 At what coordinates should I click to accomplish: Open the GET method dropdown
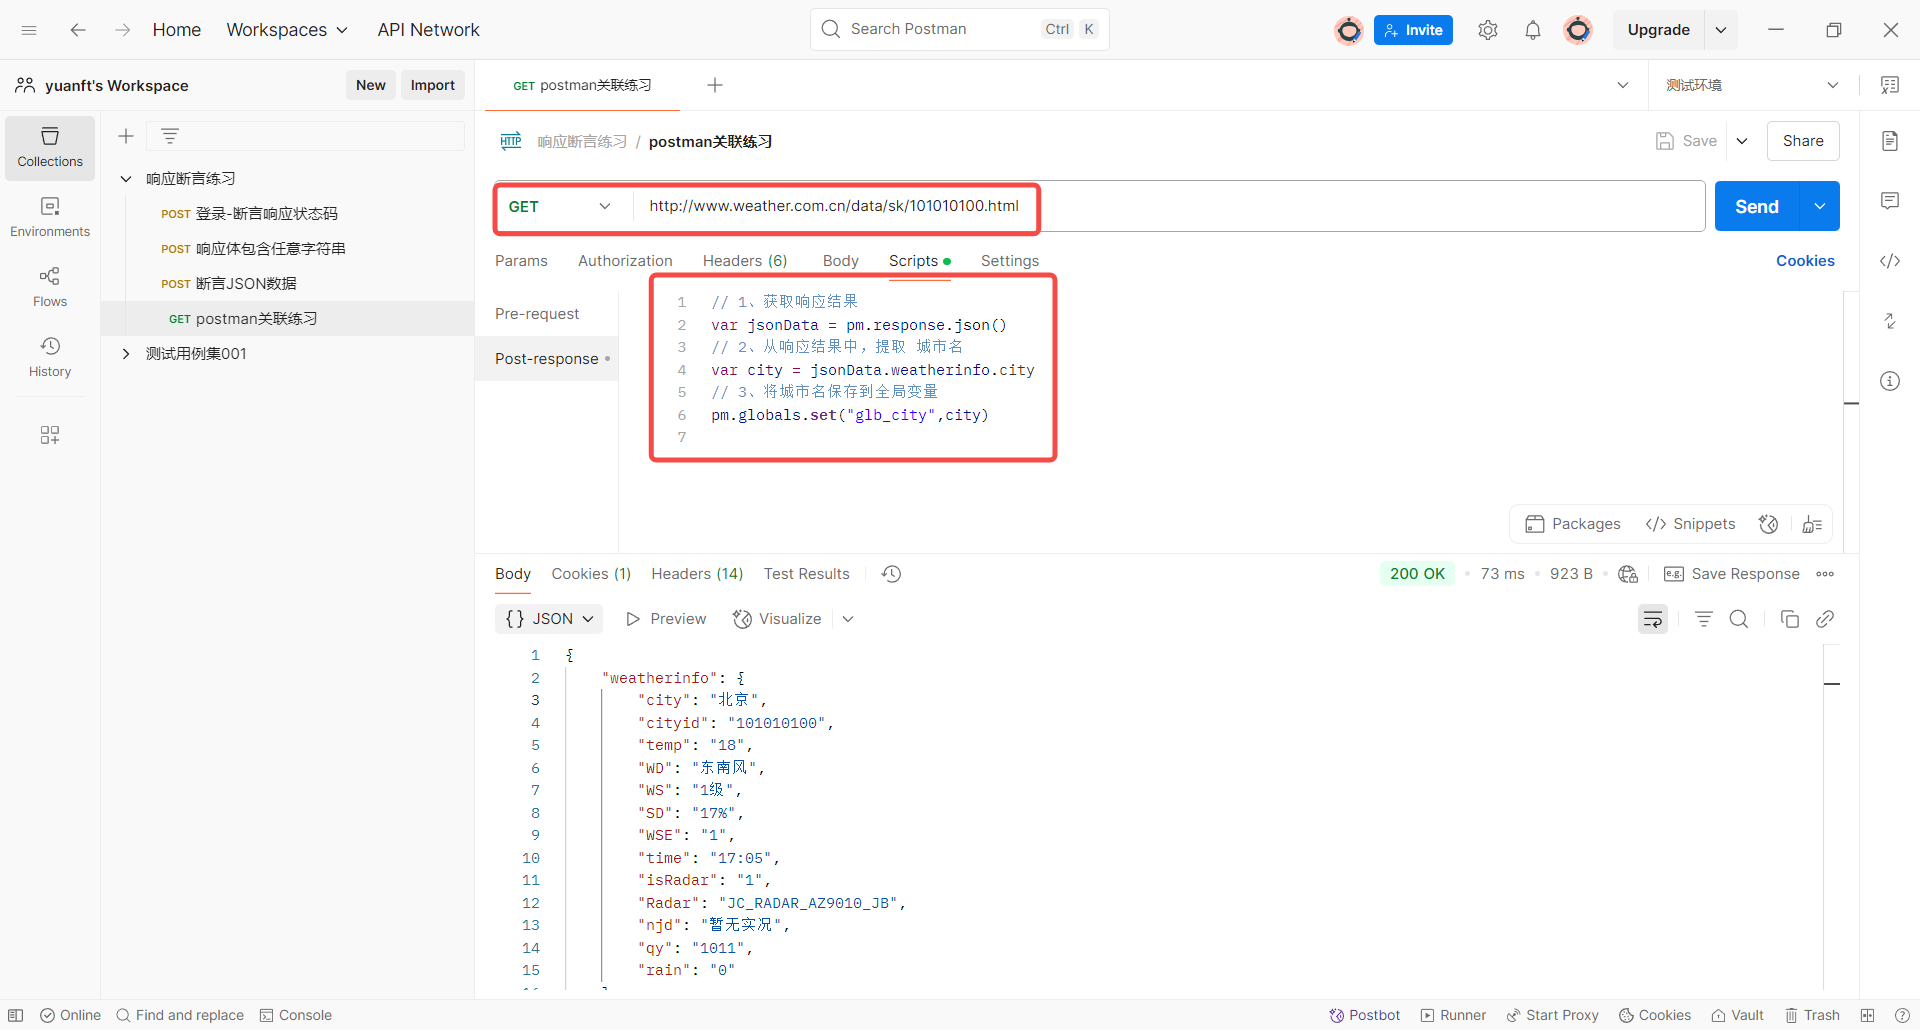[561, 206]
